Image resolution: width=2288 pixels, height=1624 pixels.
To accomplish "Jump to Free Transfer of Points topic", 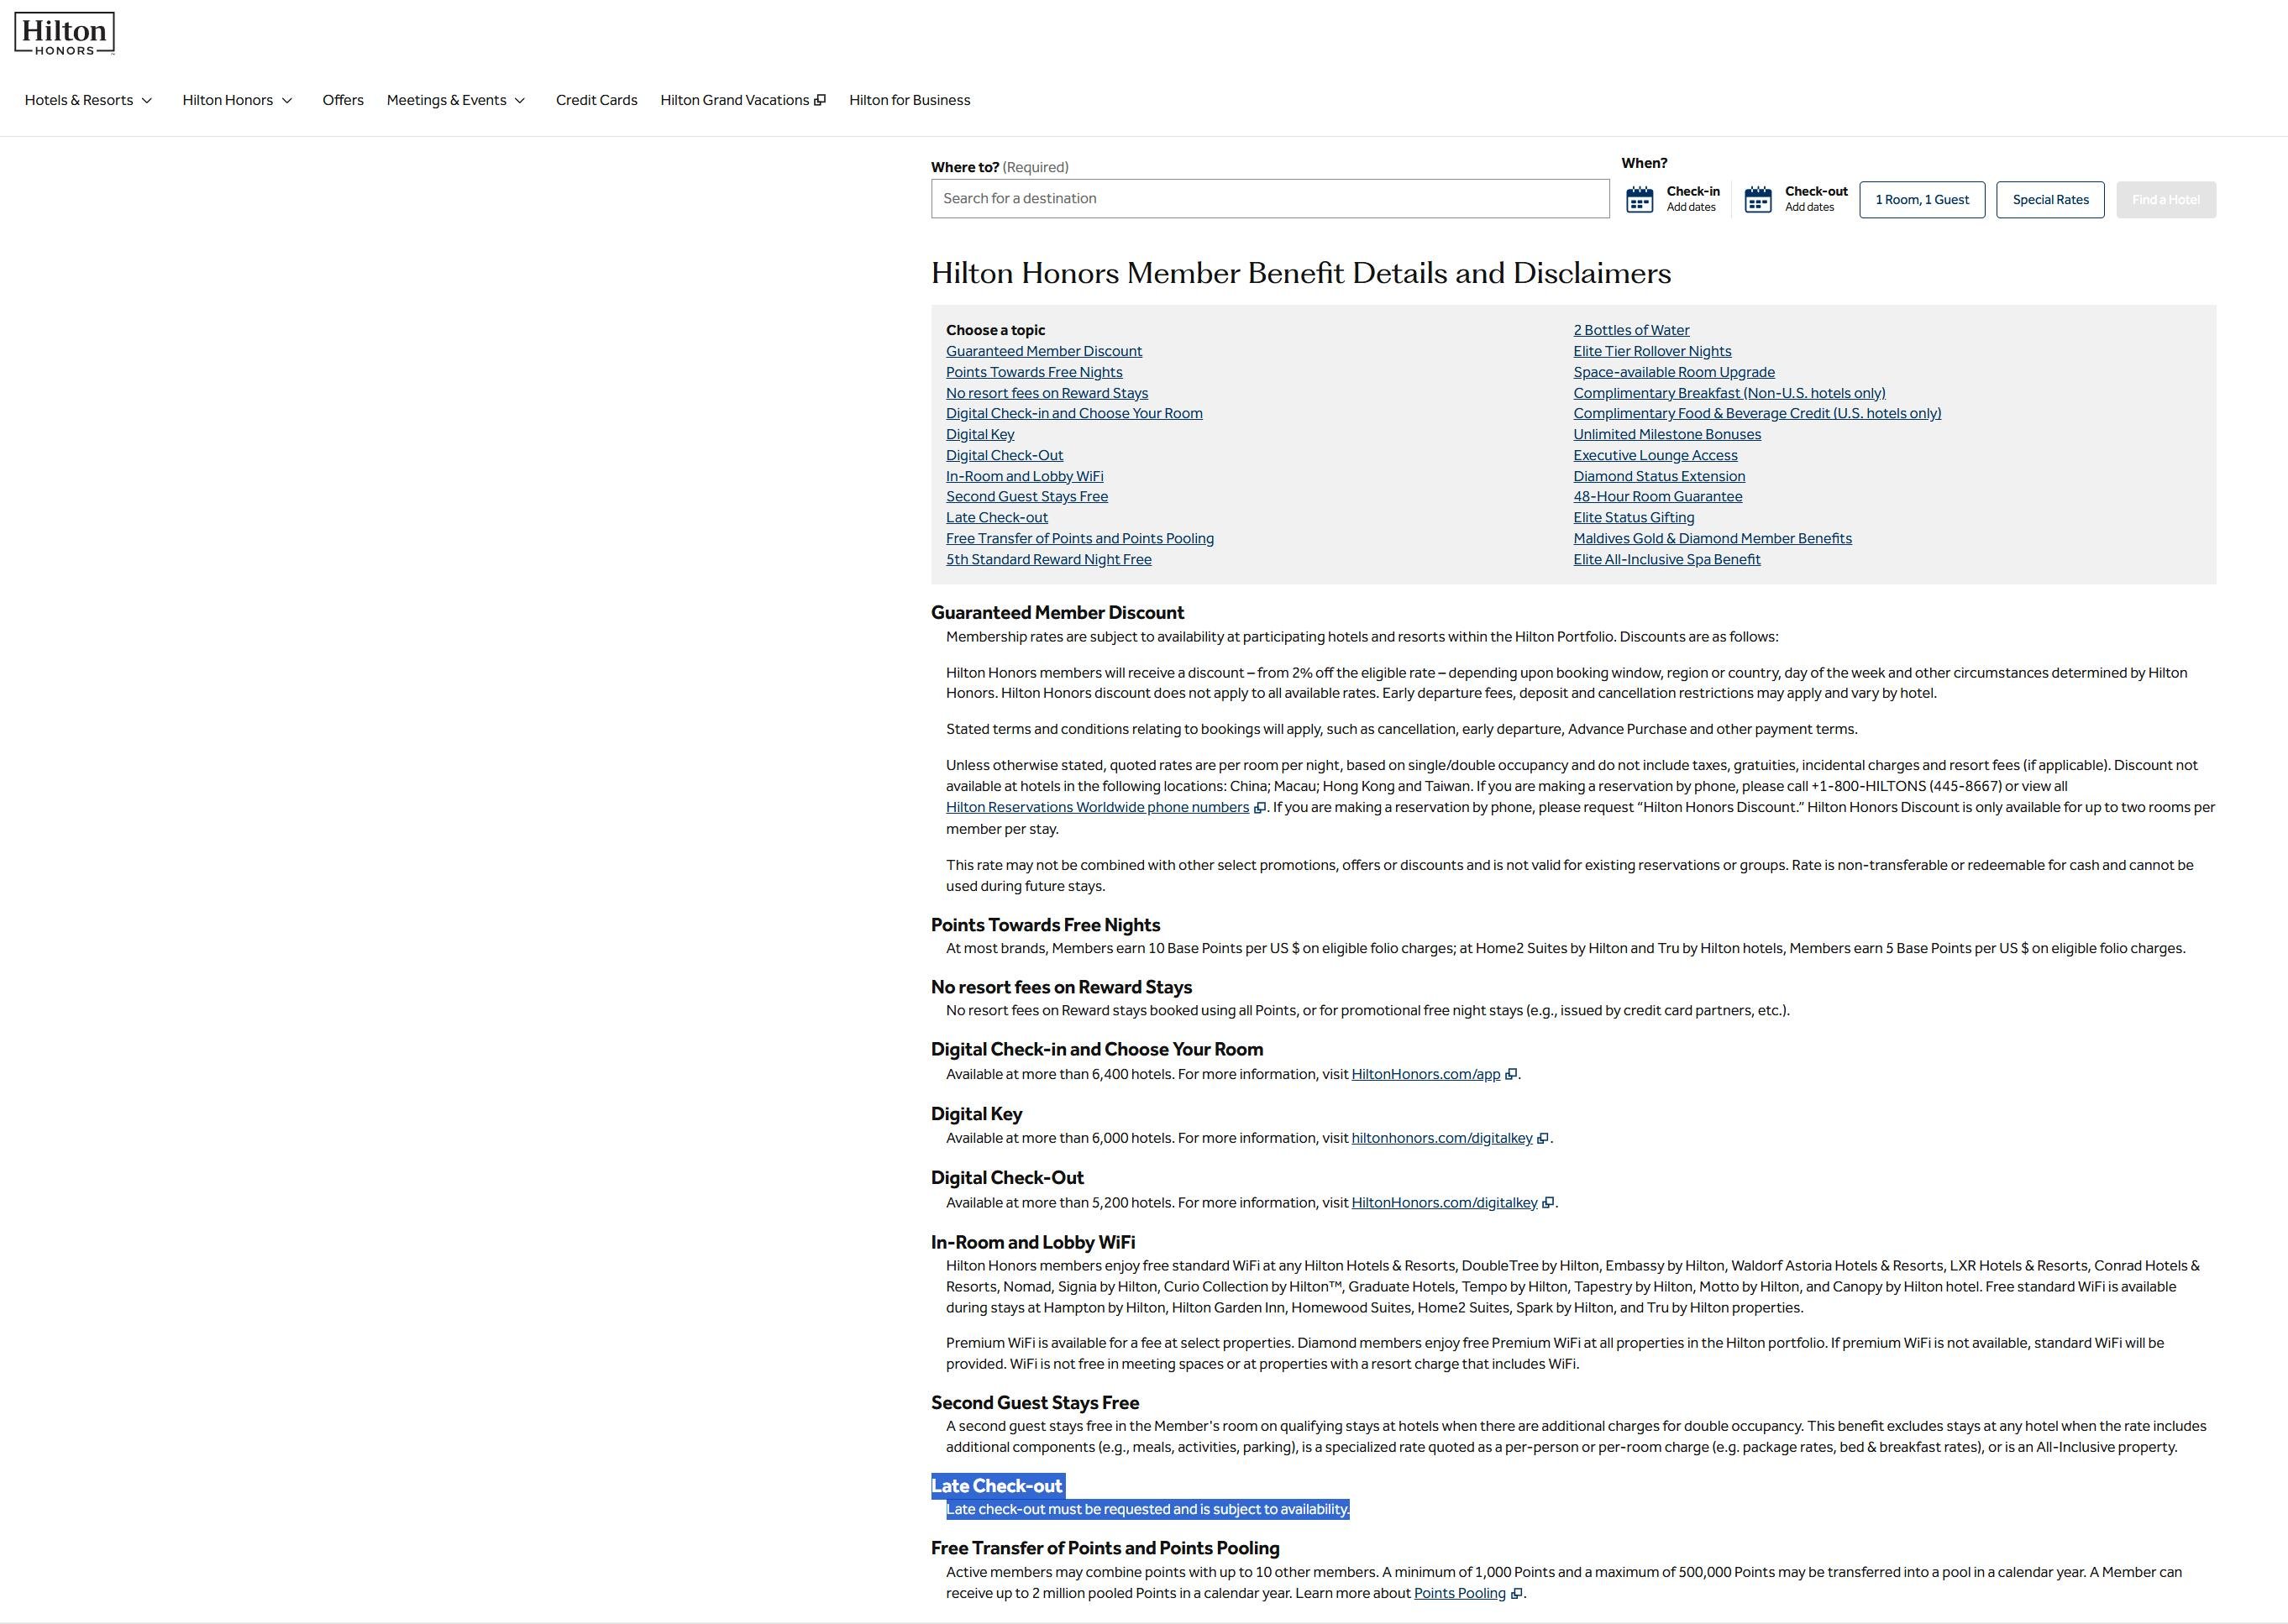I will (x=1080, y=538).
